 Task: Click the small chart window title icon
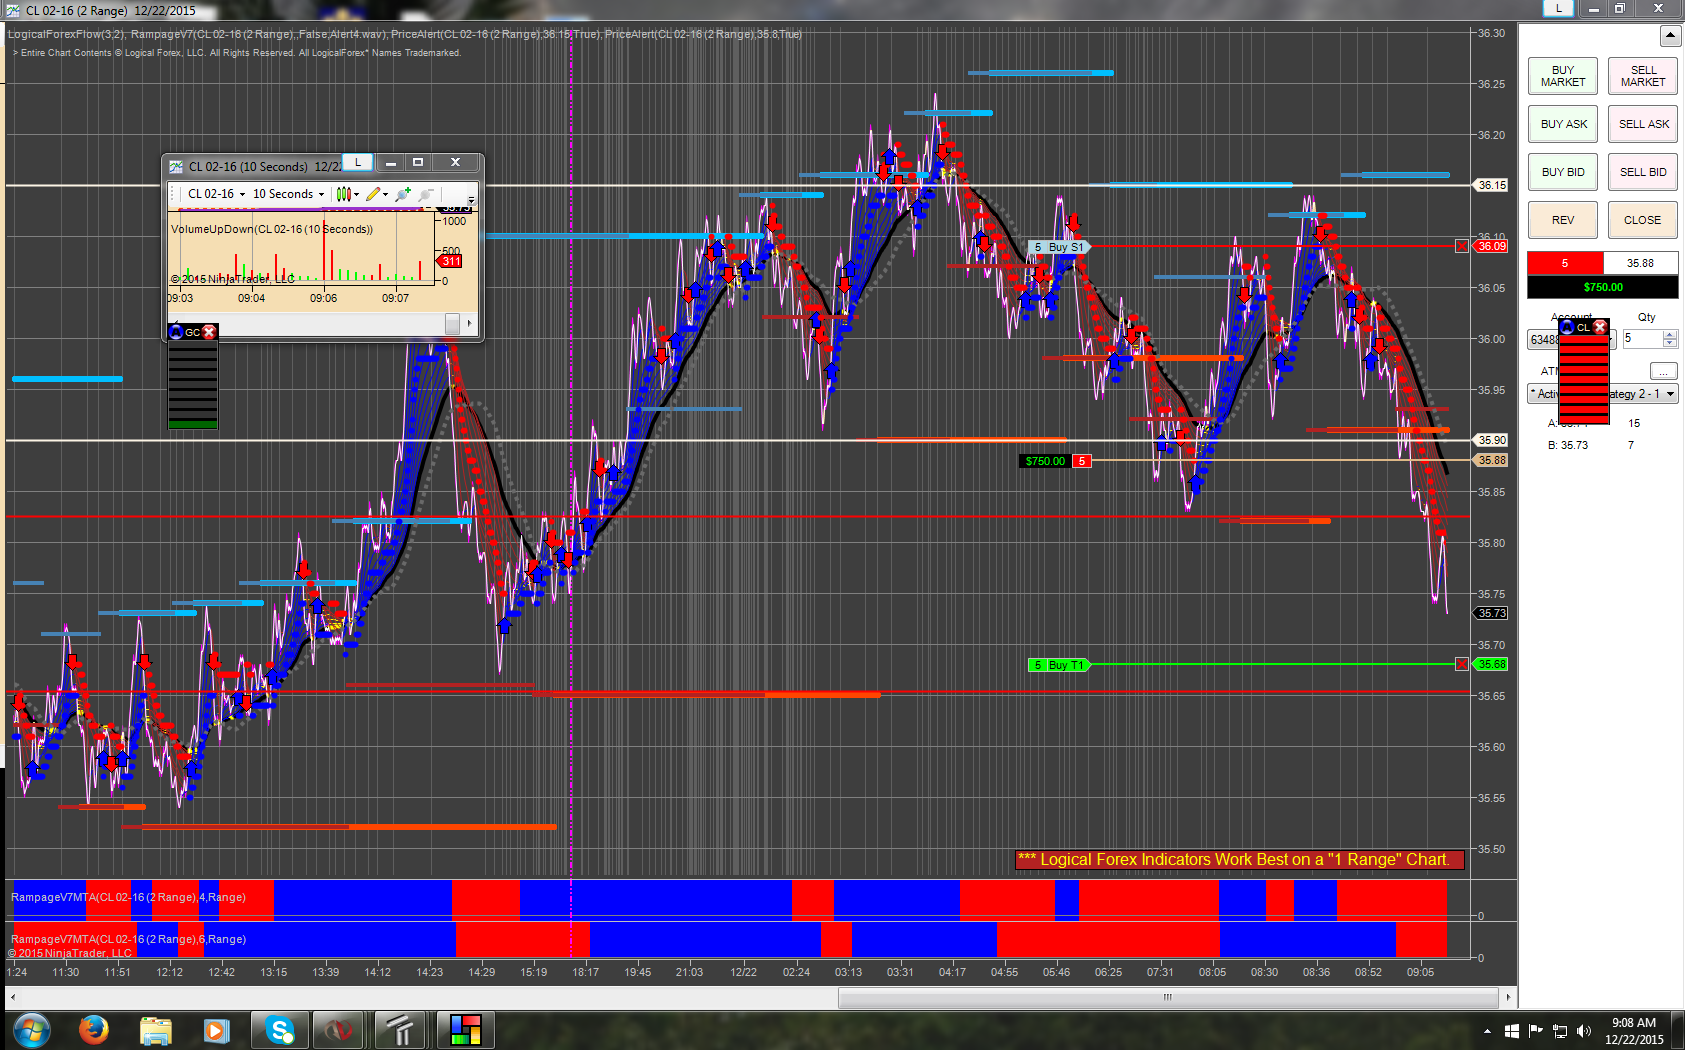coord(176,166)
